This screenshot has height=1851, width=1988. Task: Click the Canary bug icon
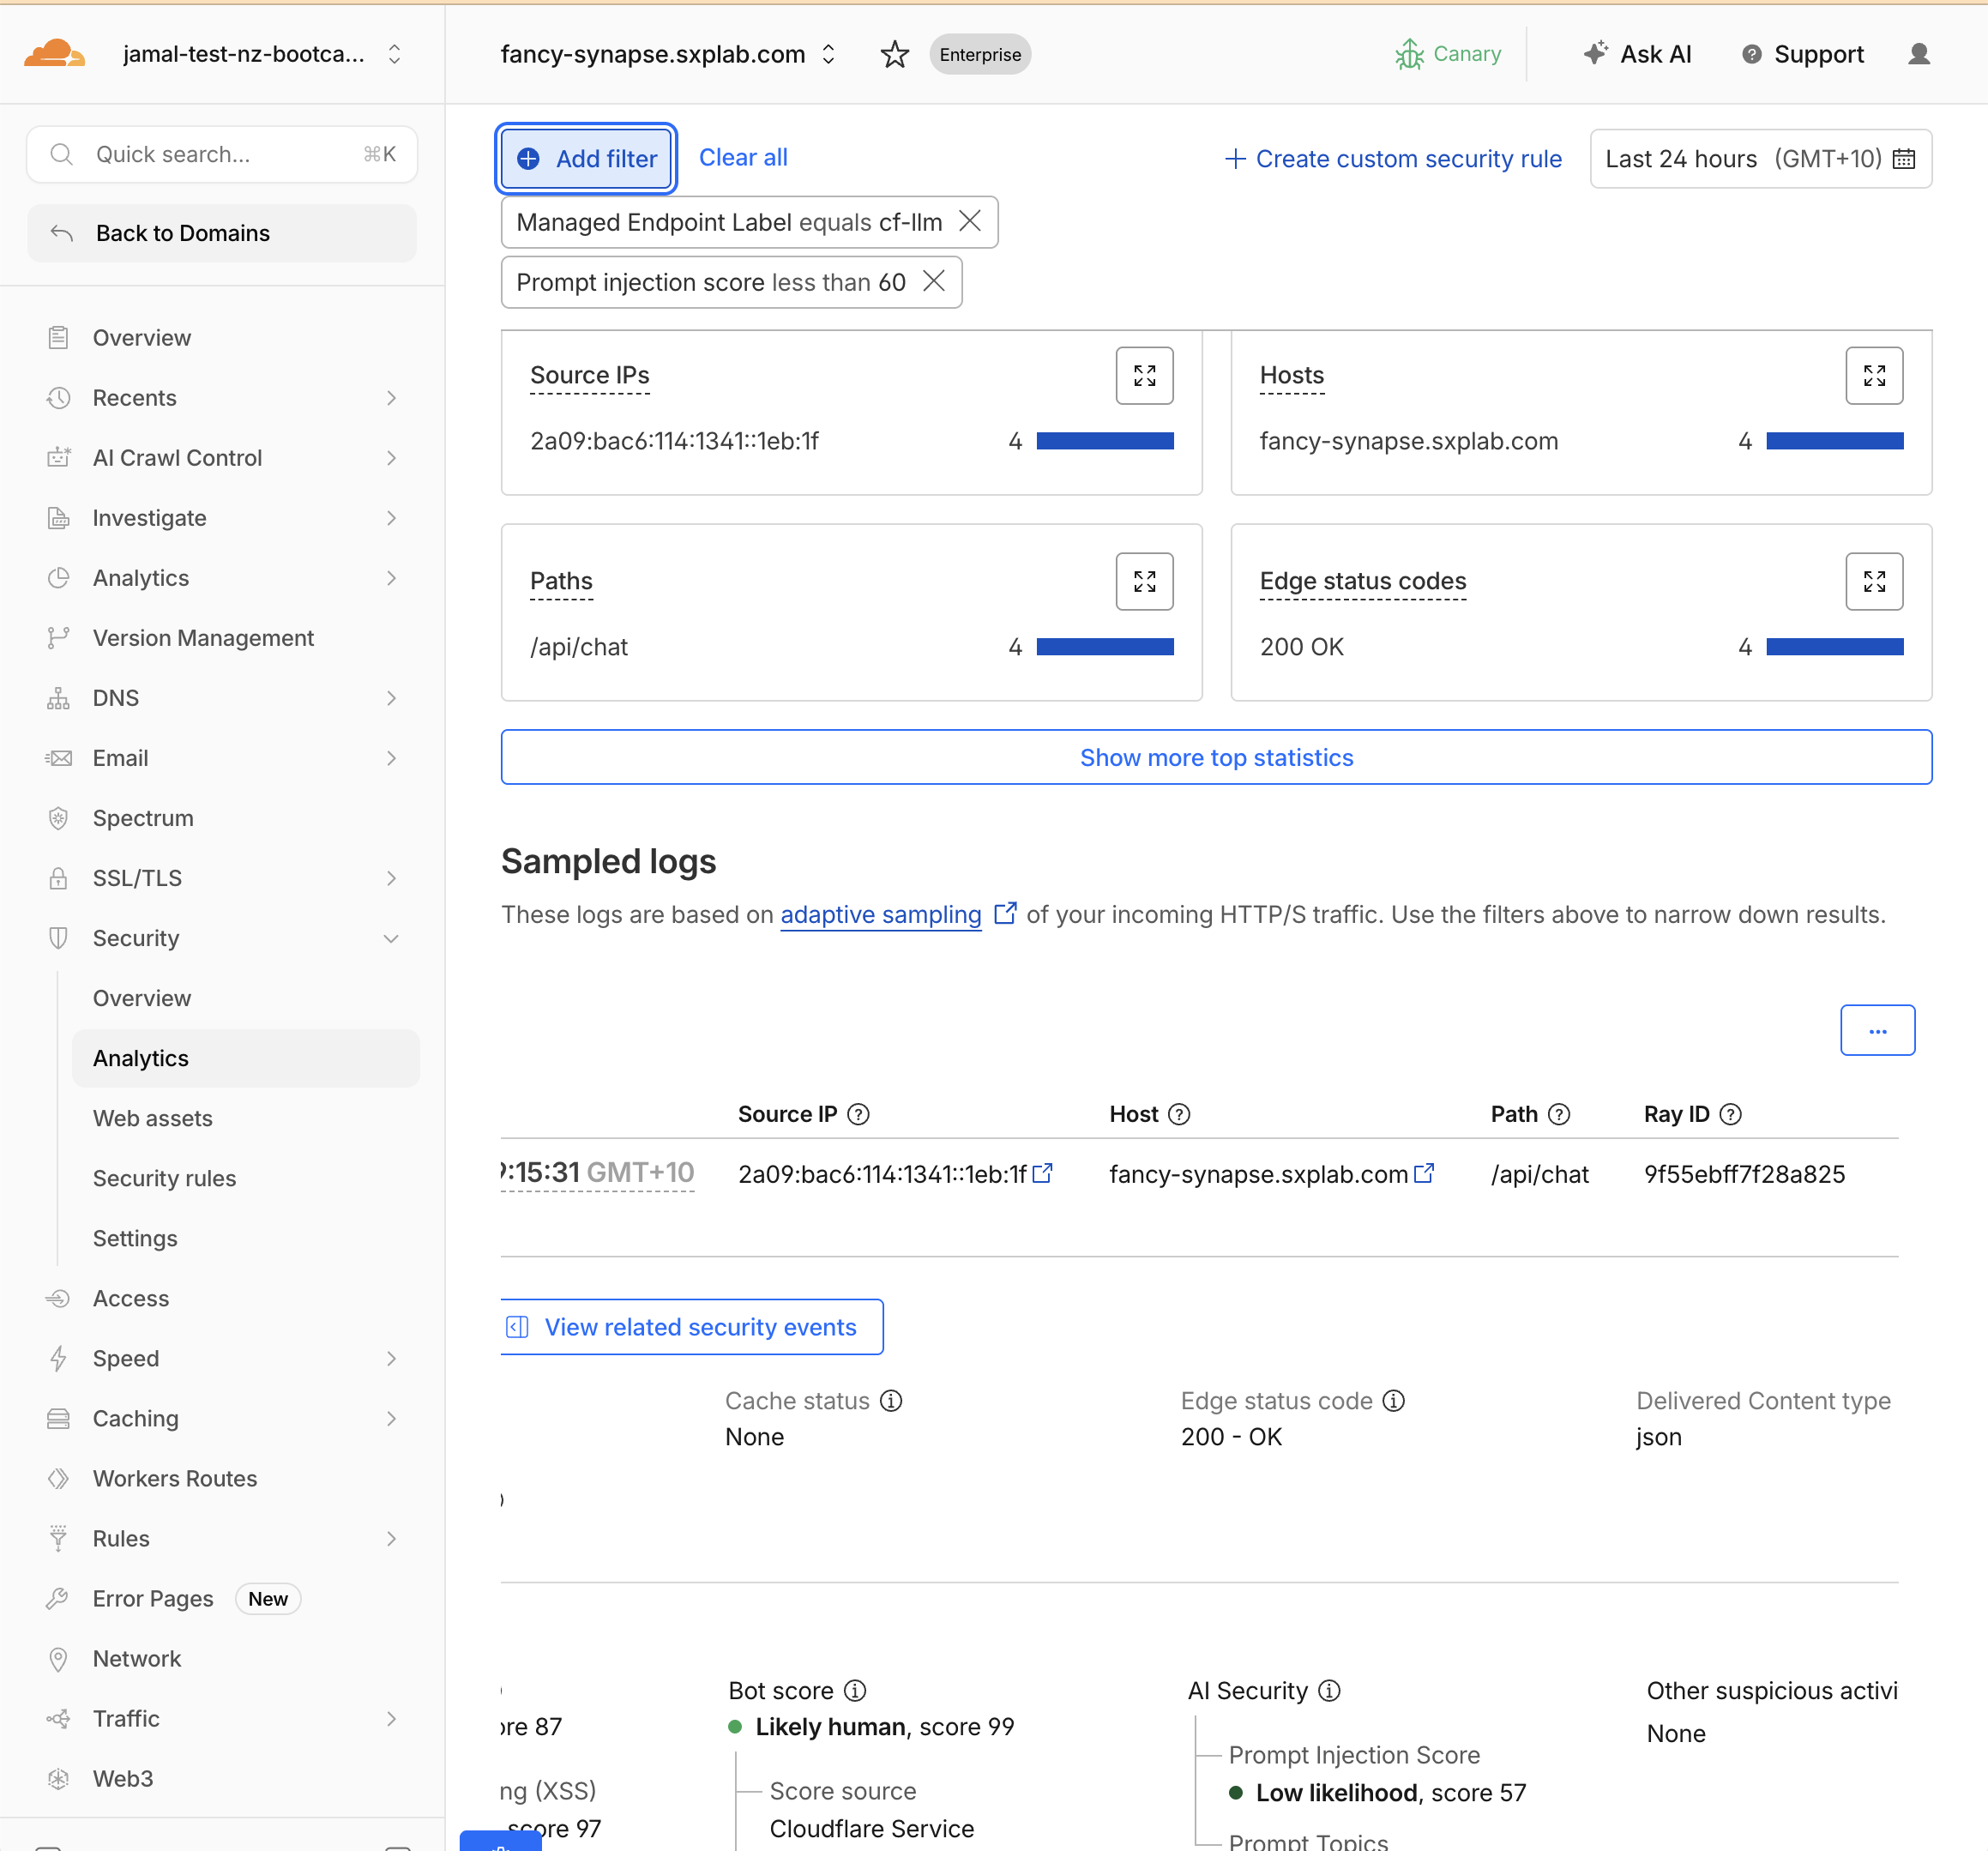pos(1409,54)
